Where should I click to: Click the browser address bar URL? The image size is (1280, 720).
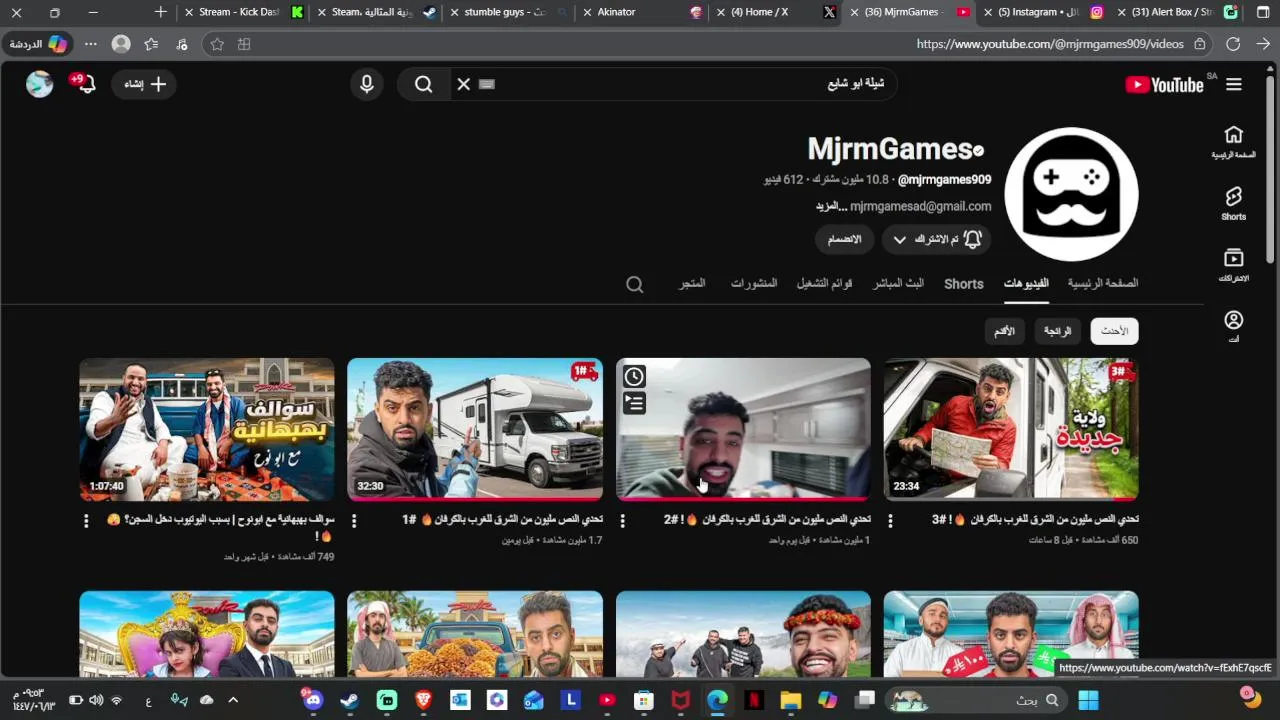(1050, 44)
